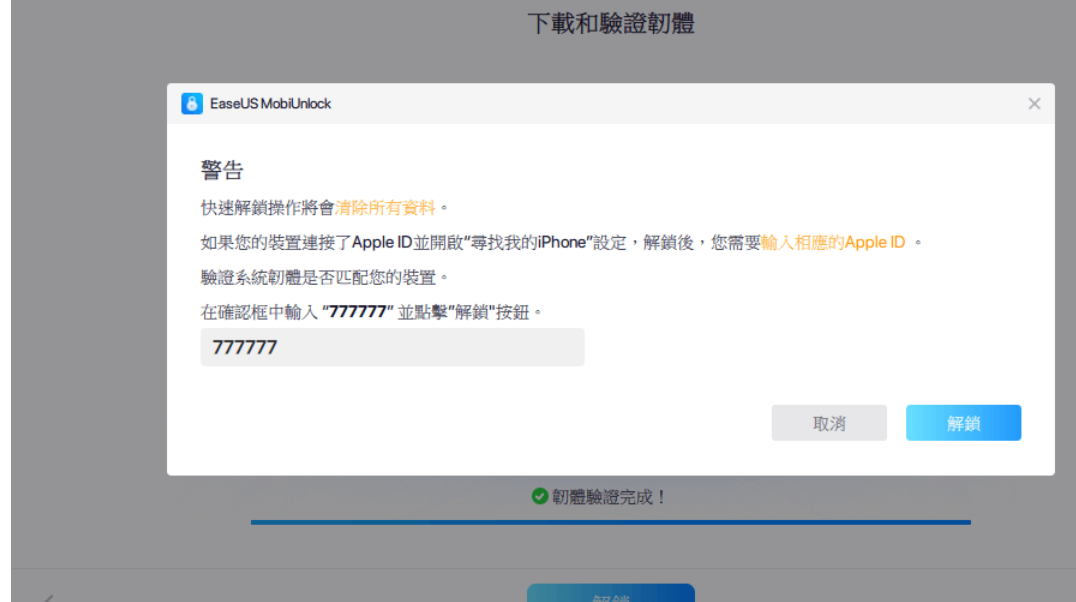This screenshot has width=1076, height=602.
Task: Click the 警告 heading in the dialog
Action: click(x=222, y=170)
